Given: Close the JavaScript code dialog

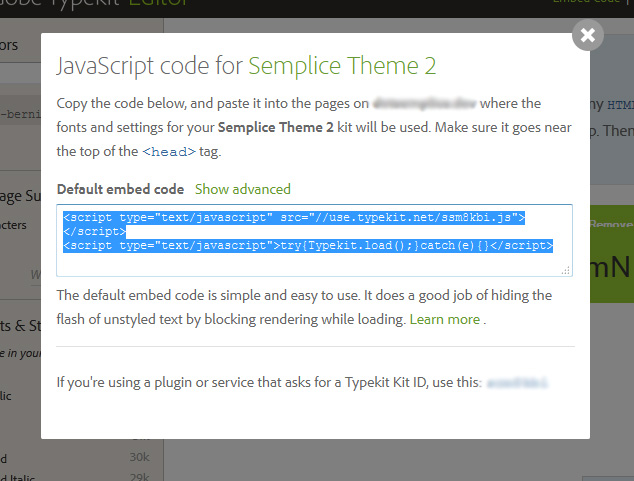Looking at the screenshot, I should click(587, 36).
